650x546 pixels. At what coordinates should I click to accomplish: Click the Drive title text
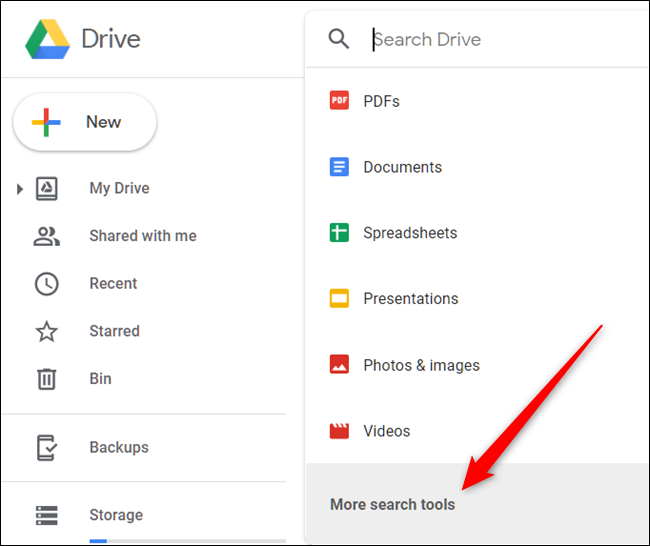111,39
